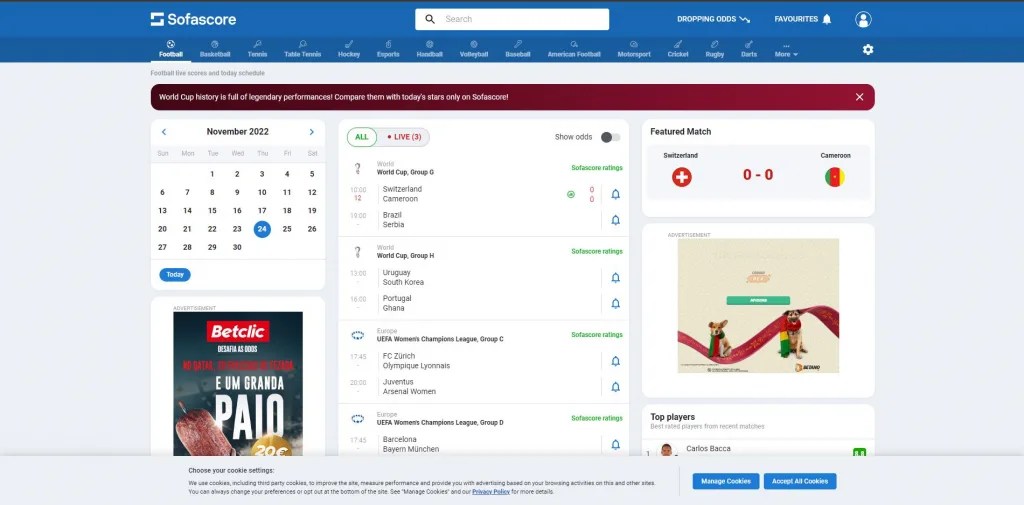Open the Sofascore logo home link
This screenshot has height=505, width=1024.
[x=193, y=19]
